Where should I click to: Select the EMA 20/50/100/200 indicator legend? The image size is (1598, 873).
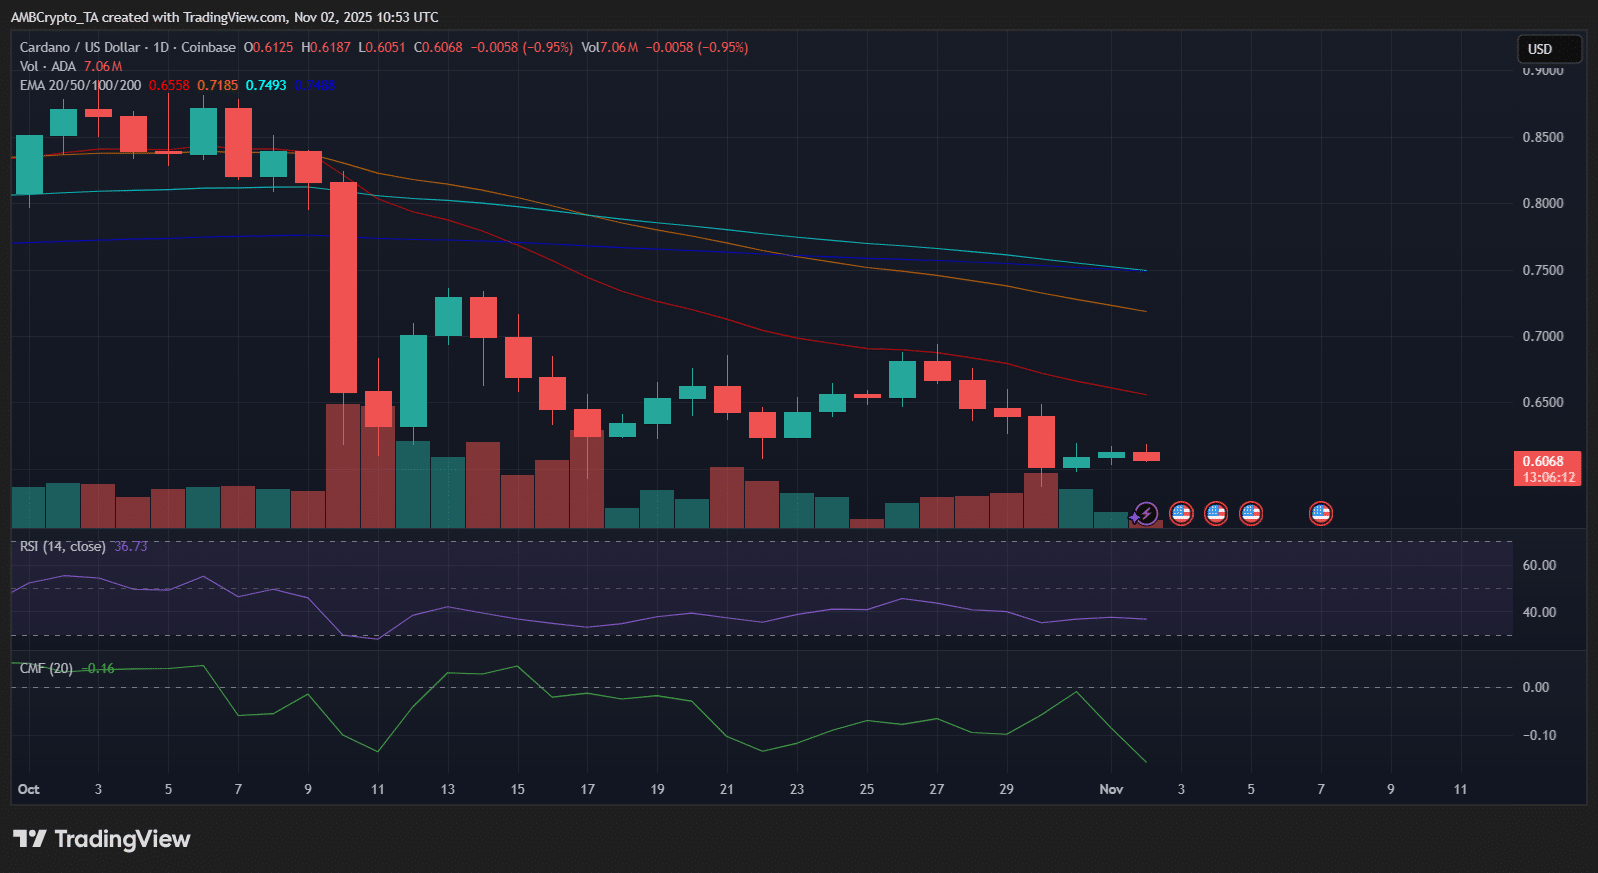pyautogui.click(x=80, y=85)
